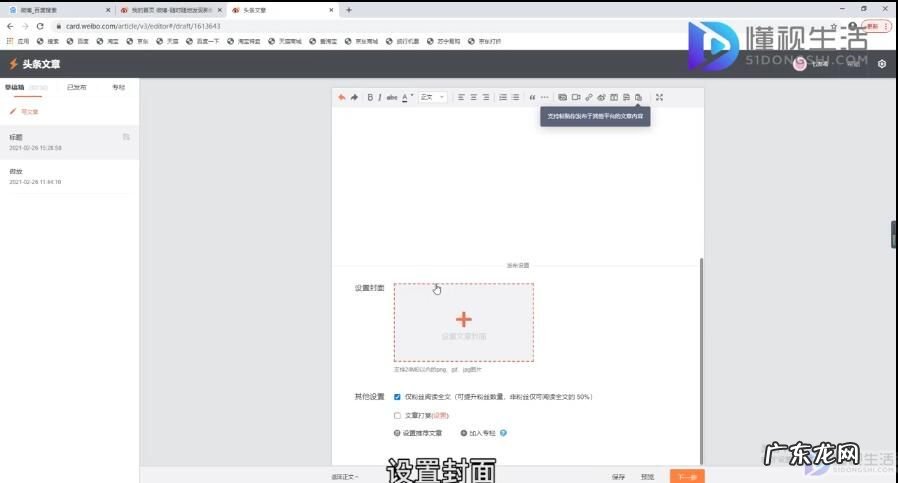Insert a blockquote with the quote icon
898x483 pixels.
pos(532,97)
